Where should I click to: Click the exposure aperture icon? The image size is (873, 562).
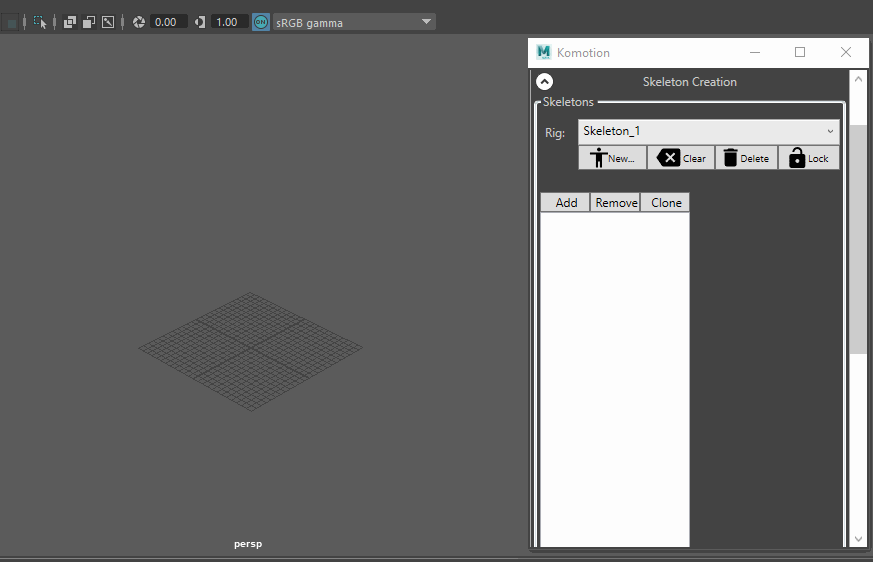tap(139, 22)
